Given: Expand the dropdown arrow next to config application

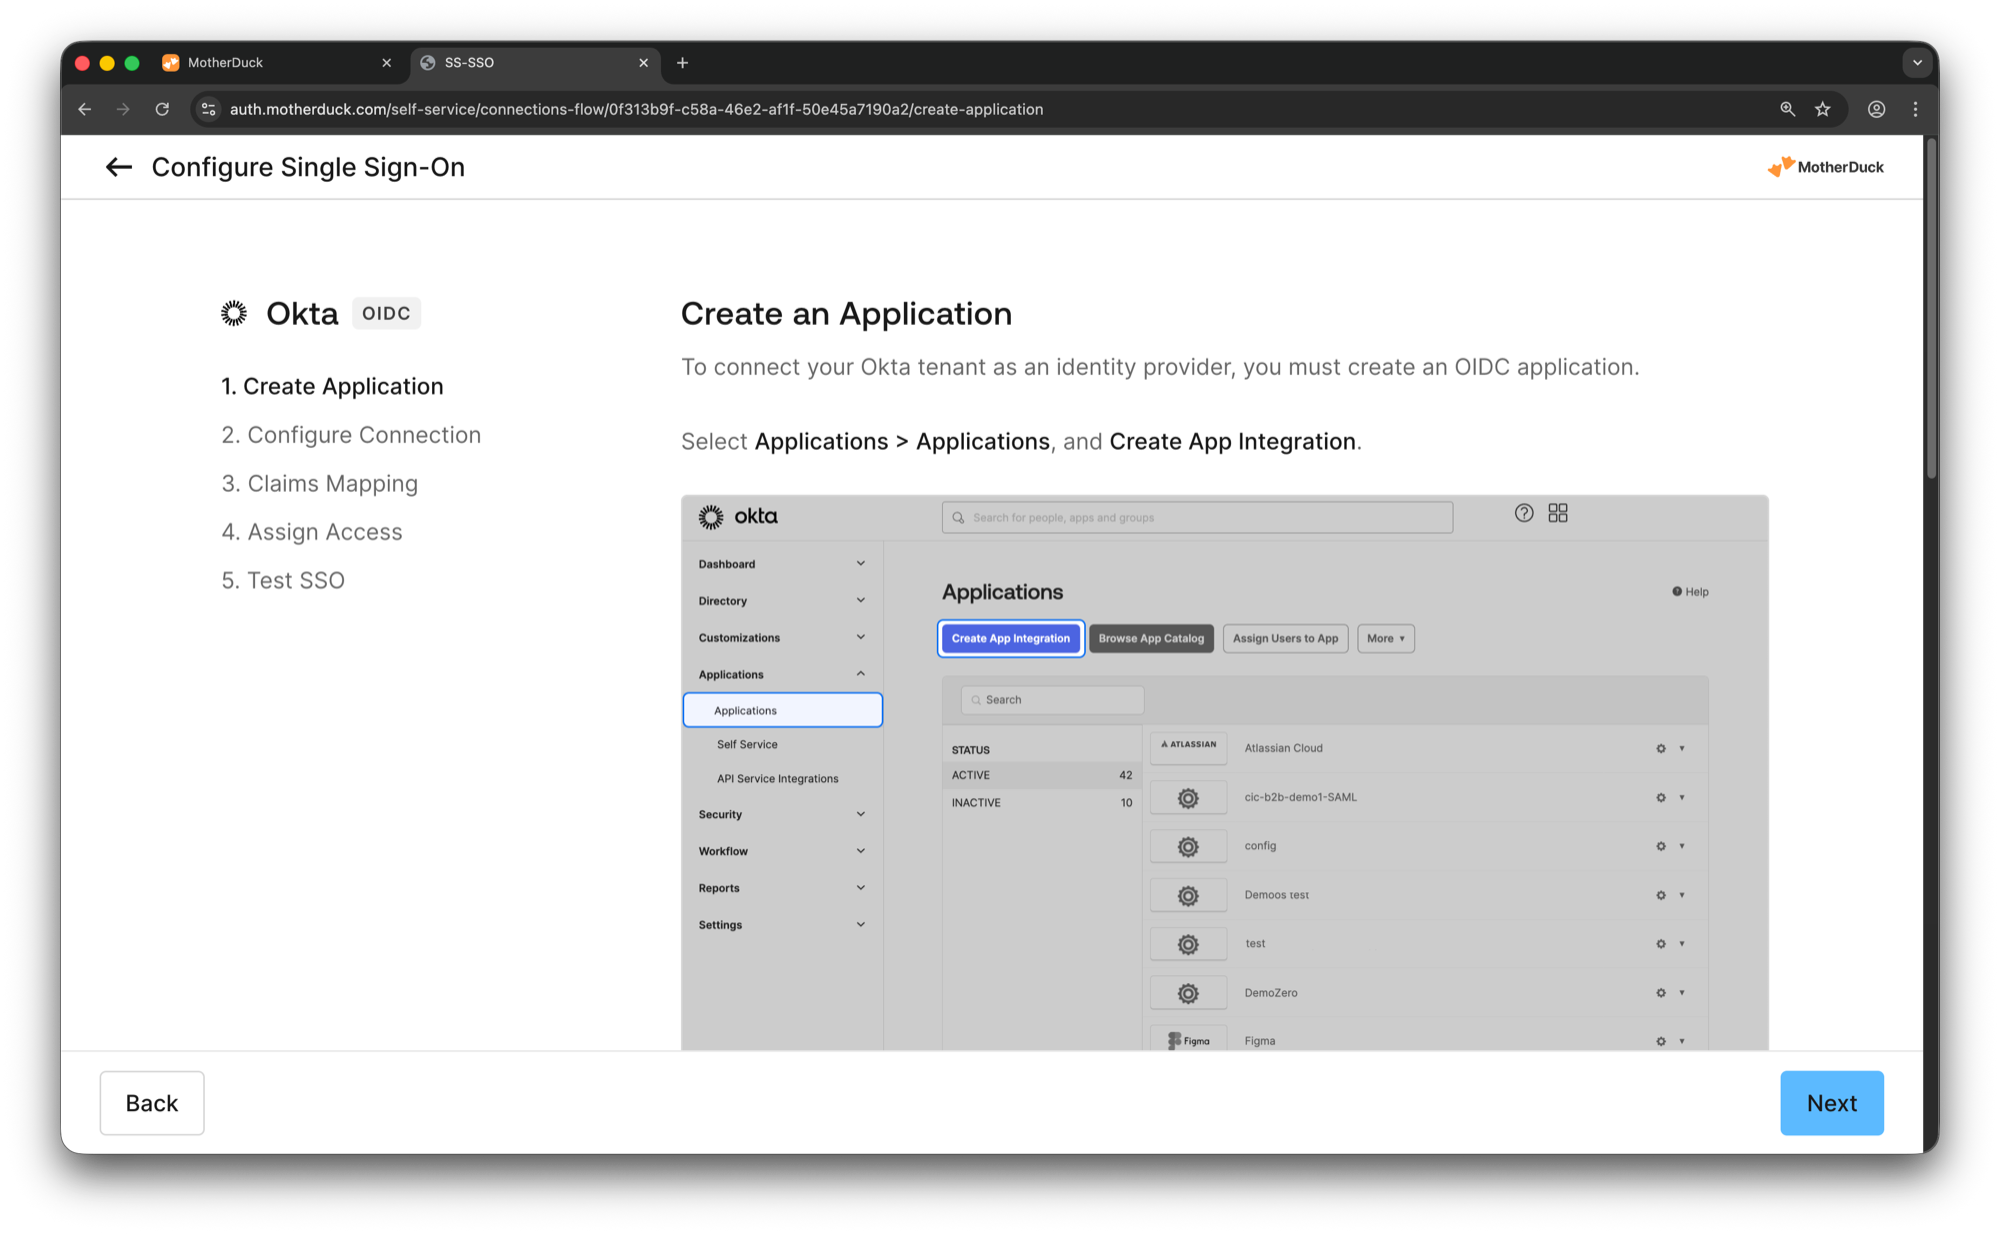Looking at the screenshot, I should tap(1682, 845).
